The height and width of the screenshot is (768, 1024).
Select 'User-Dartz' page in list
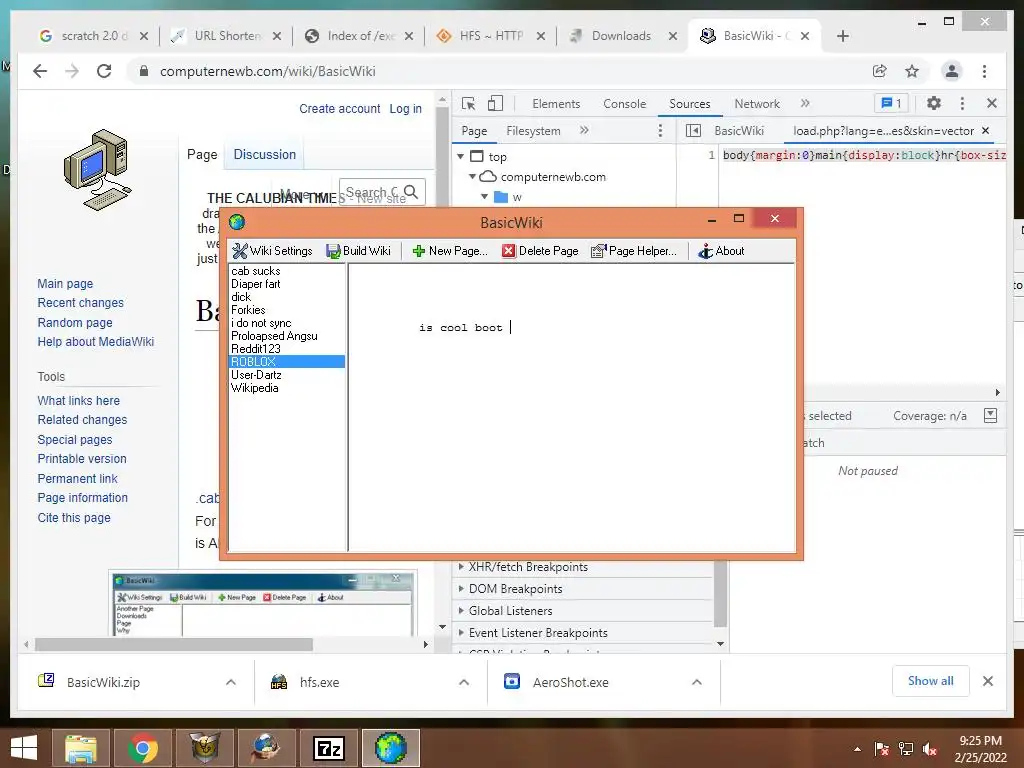click(256, 375)
